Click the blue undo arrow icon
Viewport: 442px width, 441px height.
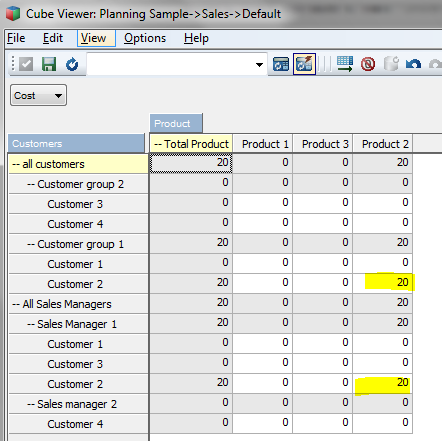[x=413, y=64]
